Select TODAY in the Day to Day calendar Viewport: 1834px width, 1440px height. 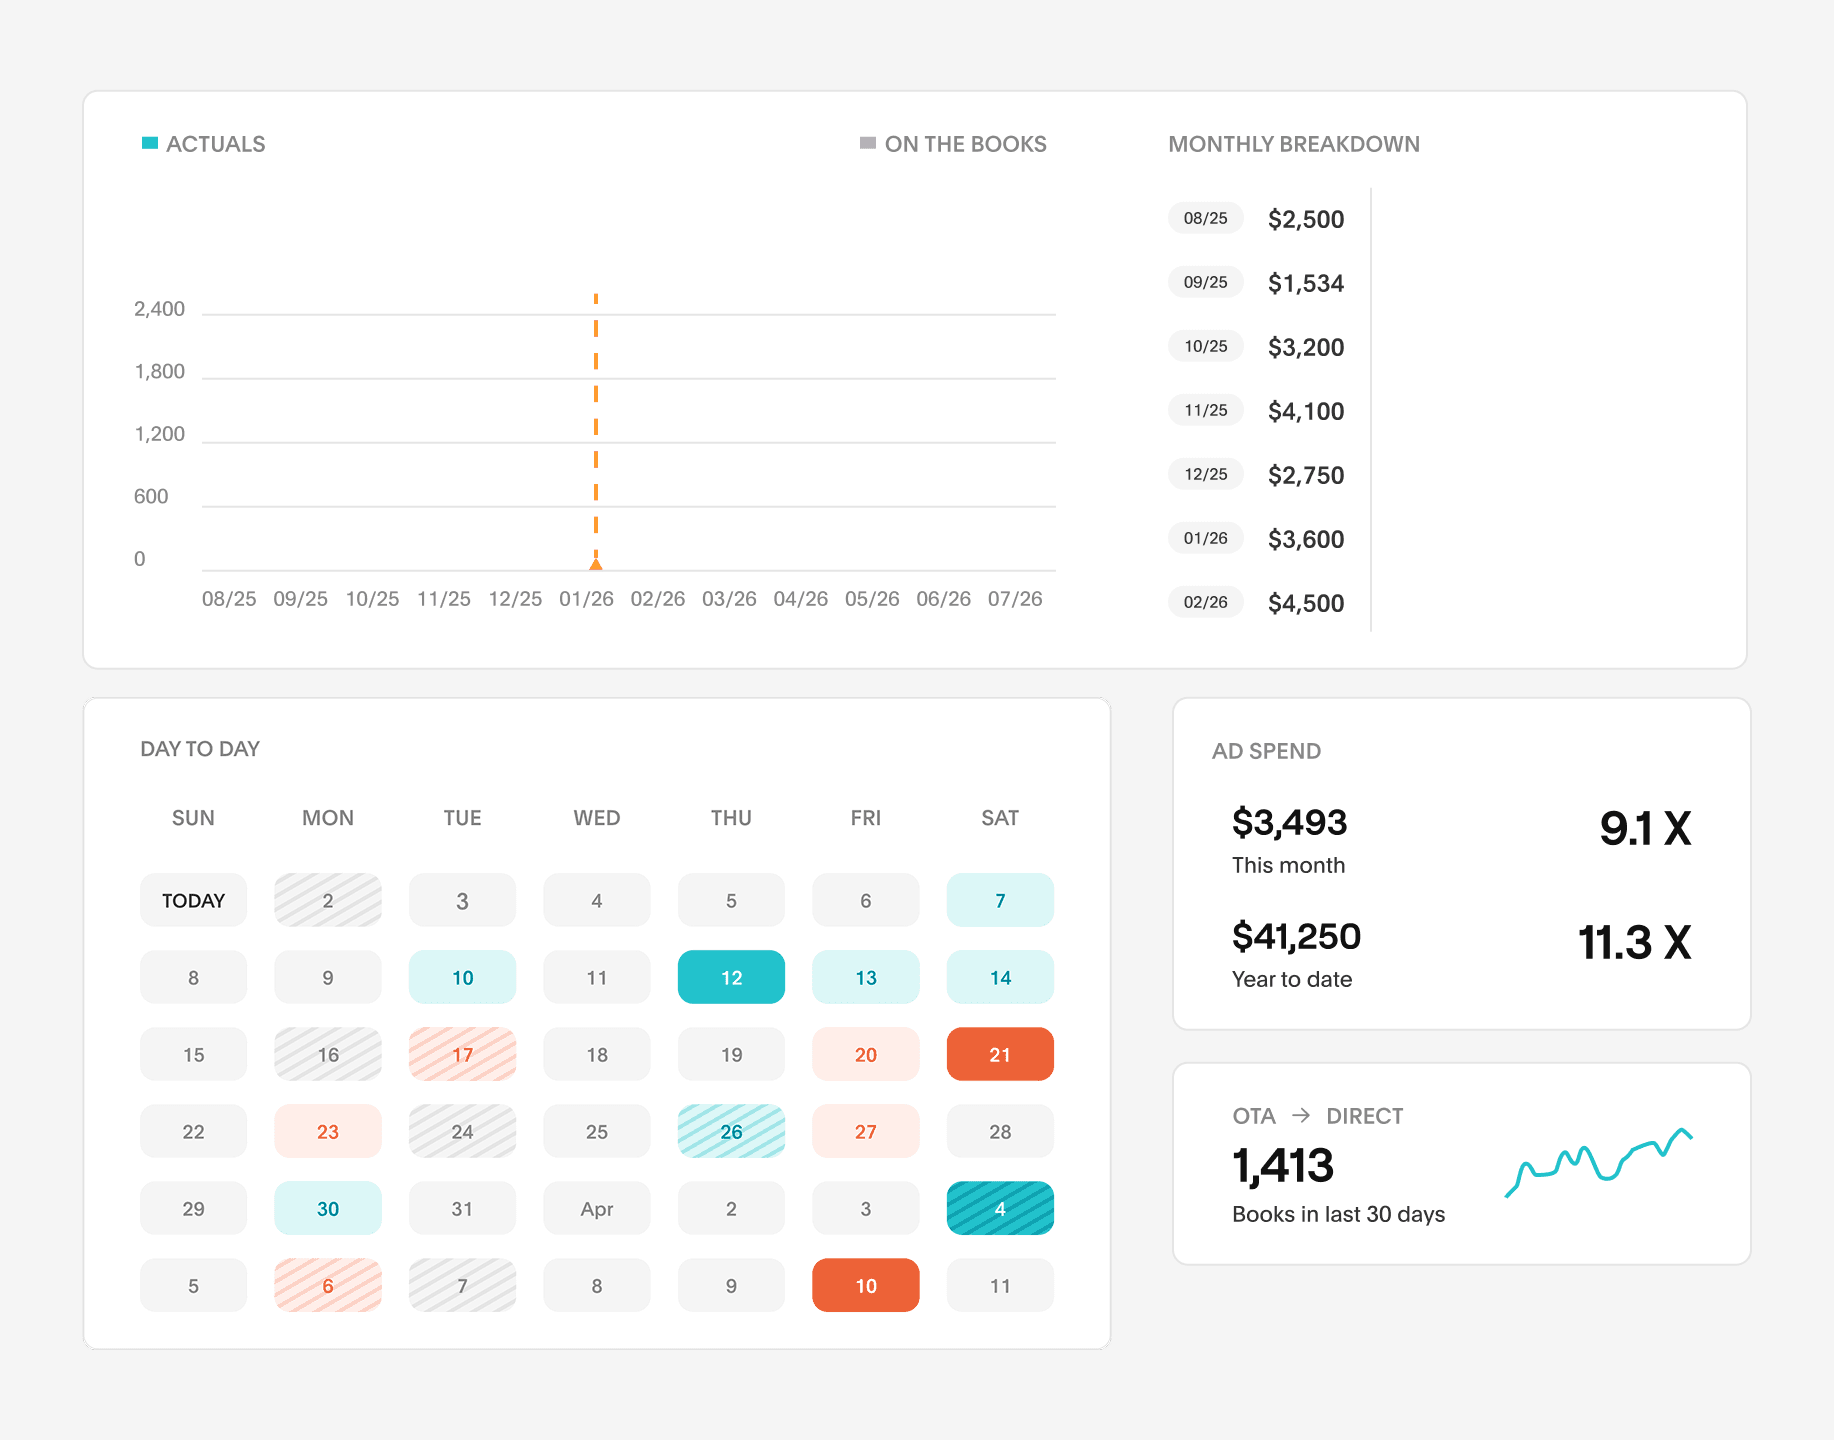(193, 899)
